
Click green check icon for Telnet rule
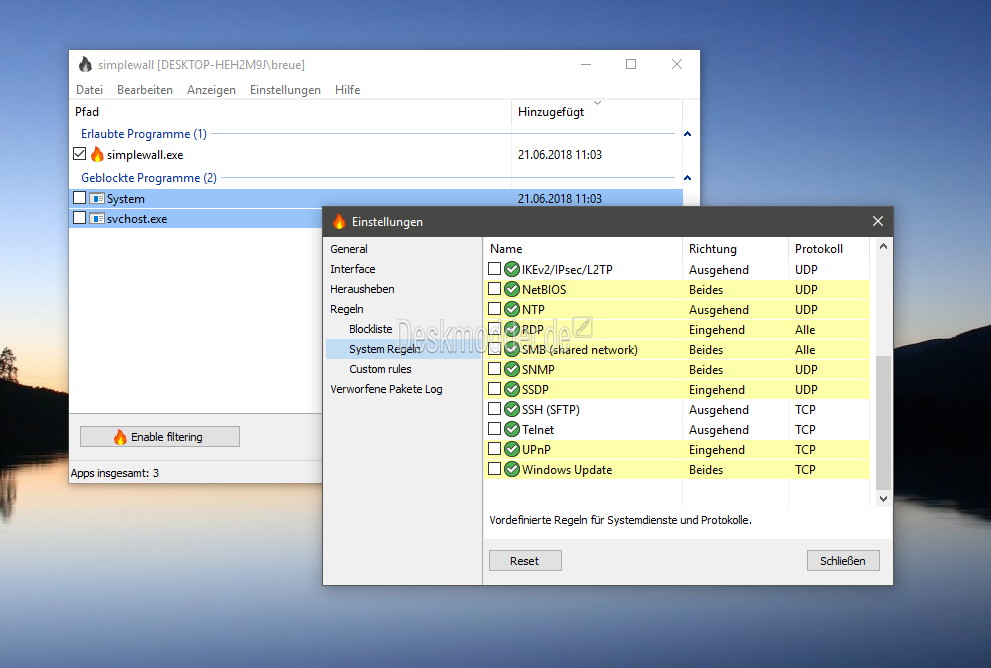click(512, 430)
